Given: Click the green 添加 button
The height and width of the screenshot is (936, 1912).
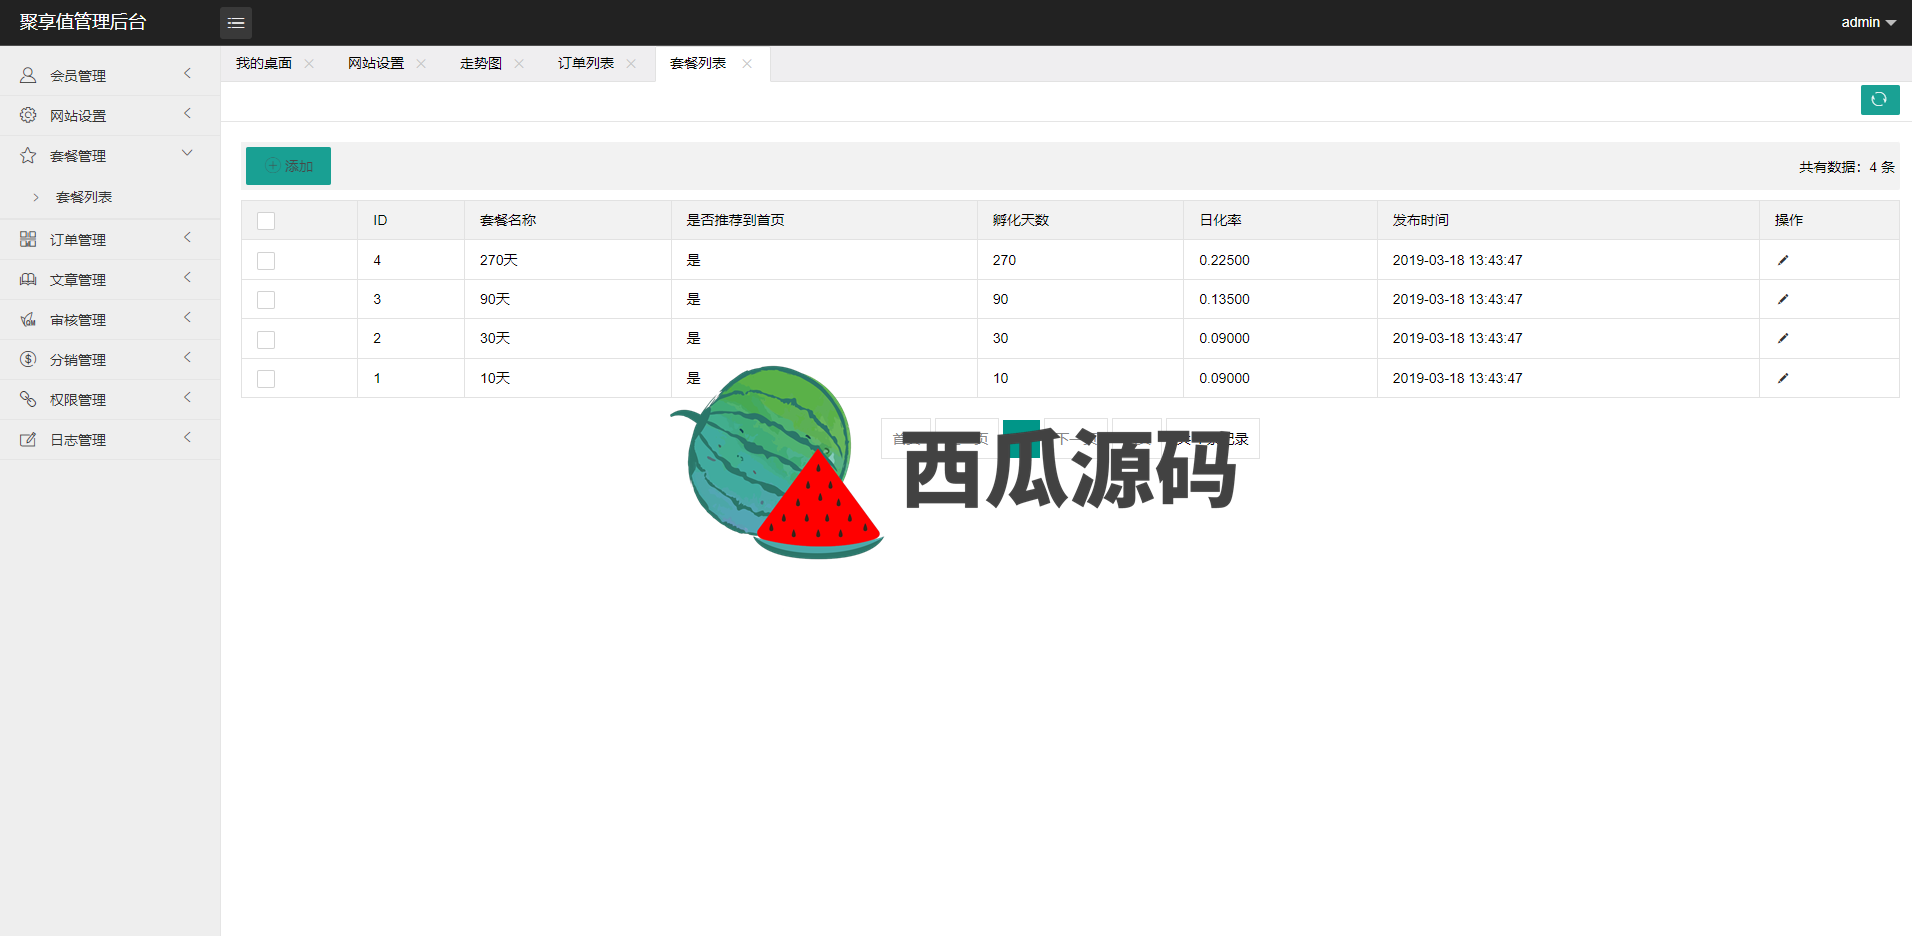Looking at the screenshot, I should 288,166.
